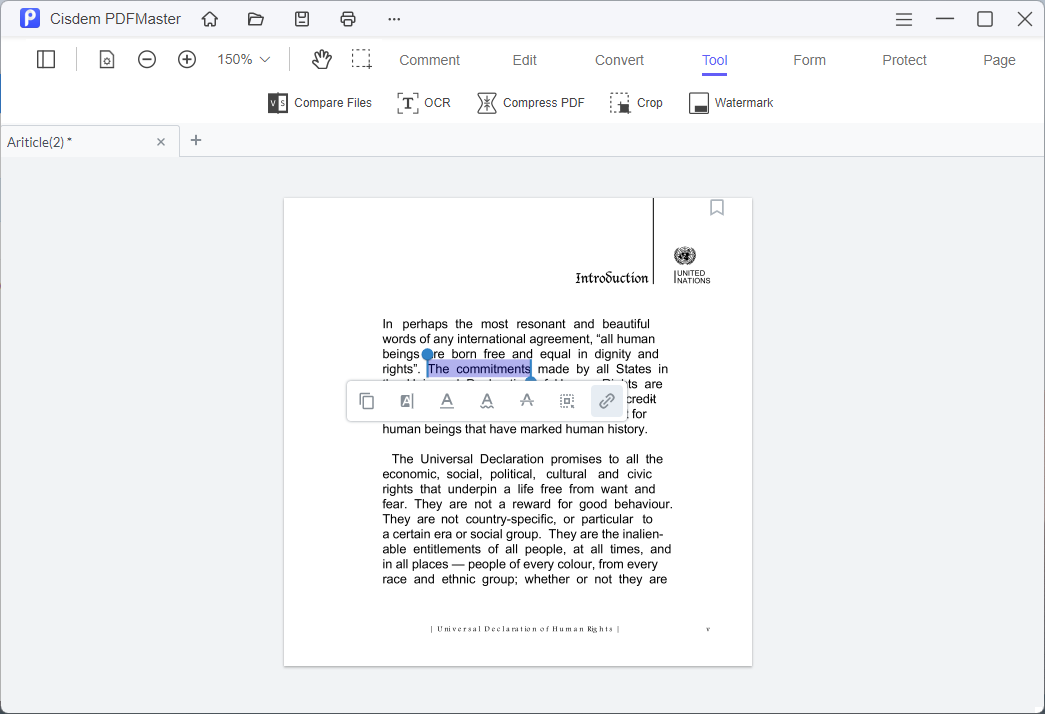Close the Ariticle(2) tab
The height and width of the screenshot is (714, 1045).
point(161,142)
